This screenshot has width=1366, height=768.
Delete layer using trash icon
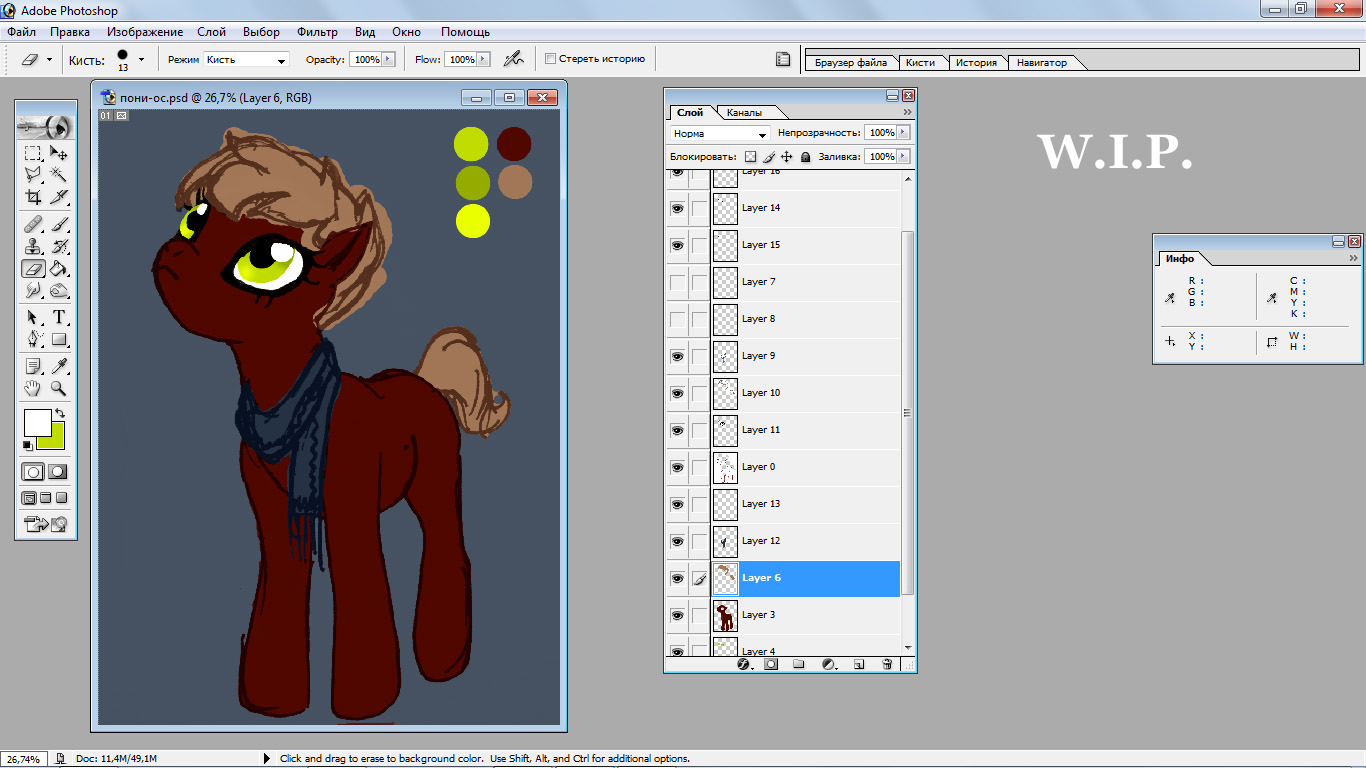pos(886,664)
